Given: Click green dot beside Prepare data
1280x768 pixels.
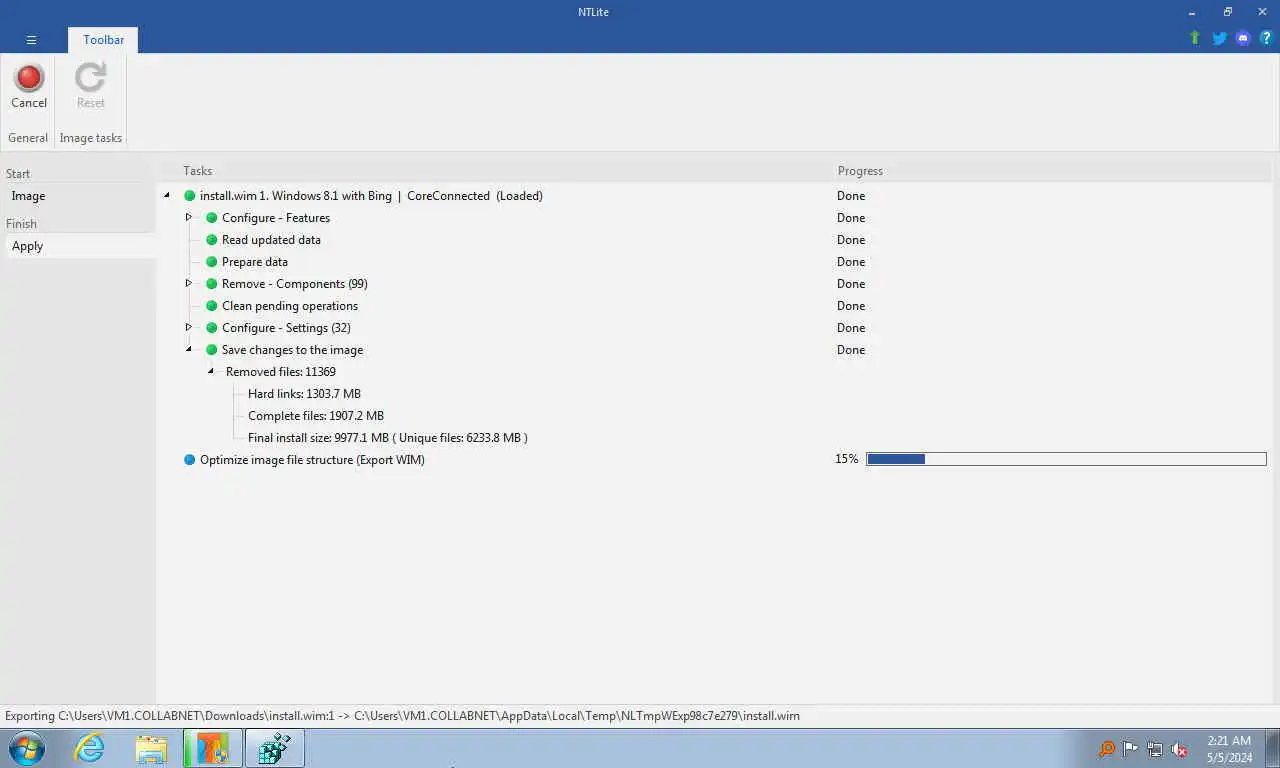Looking at the screenshot, I should pyautogui.click(x=211, y=262).
